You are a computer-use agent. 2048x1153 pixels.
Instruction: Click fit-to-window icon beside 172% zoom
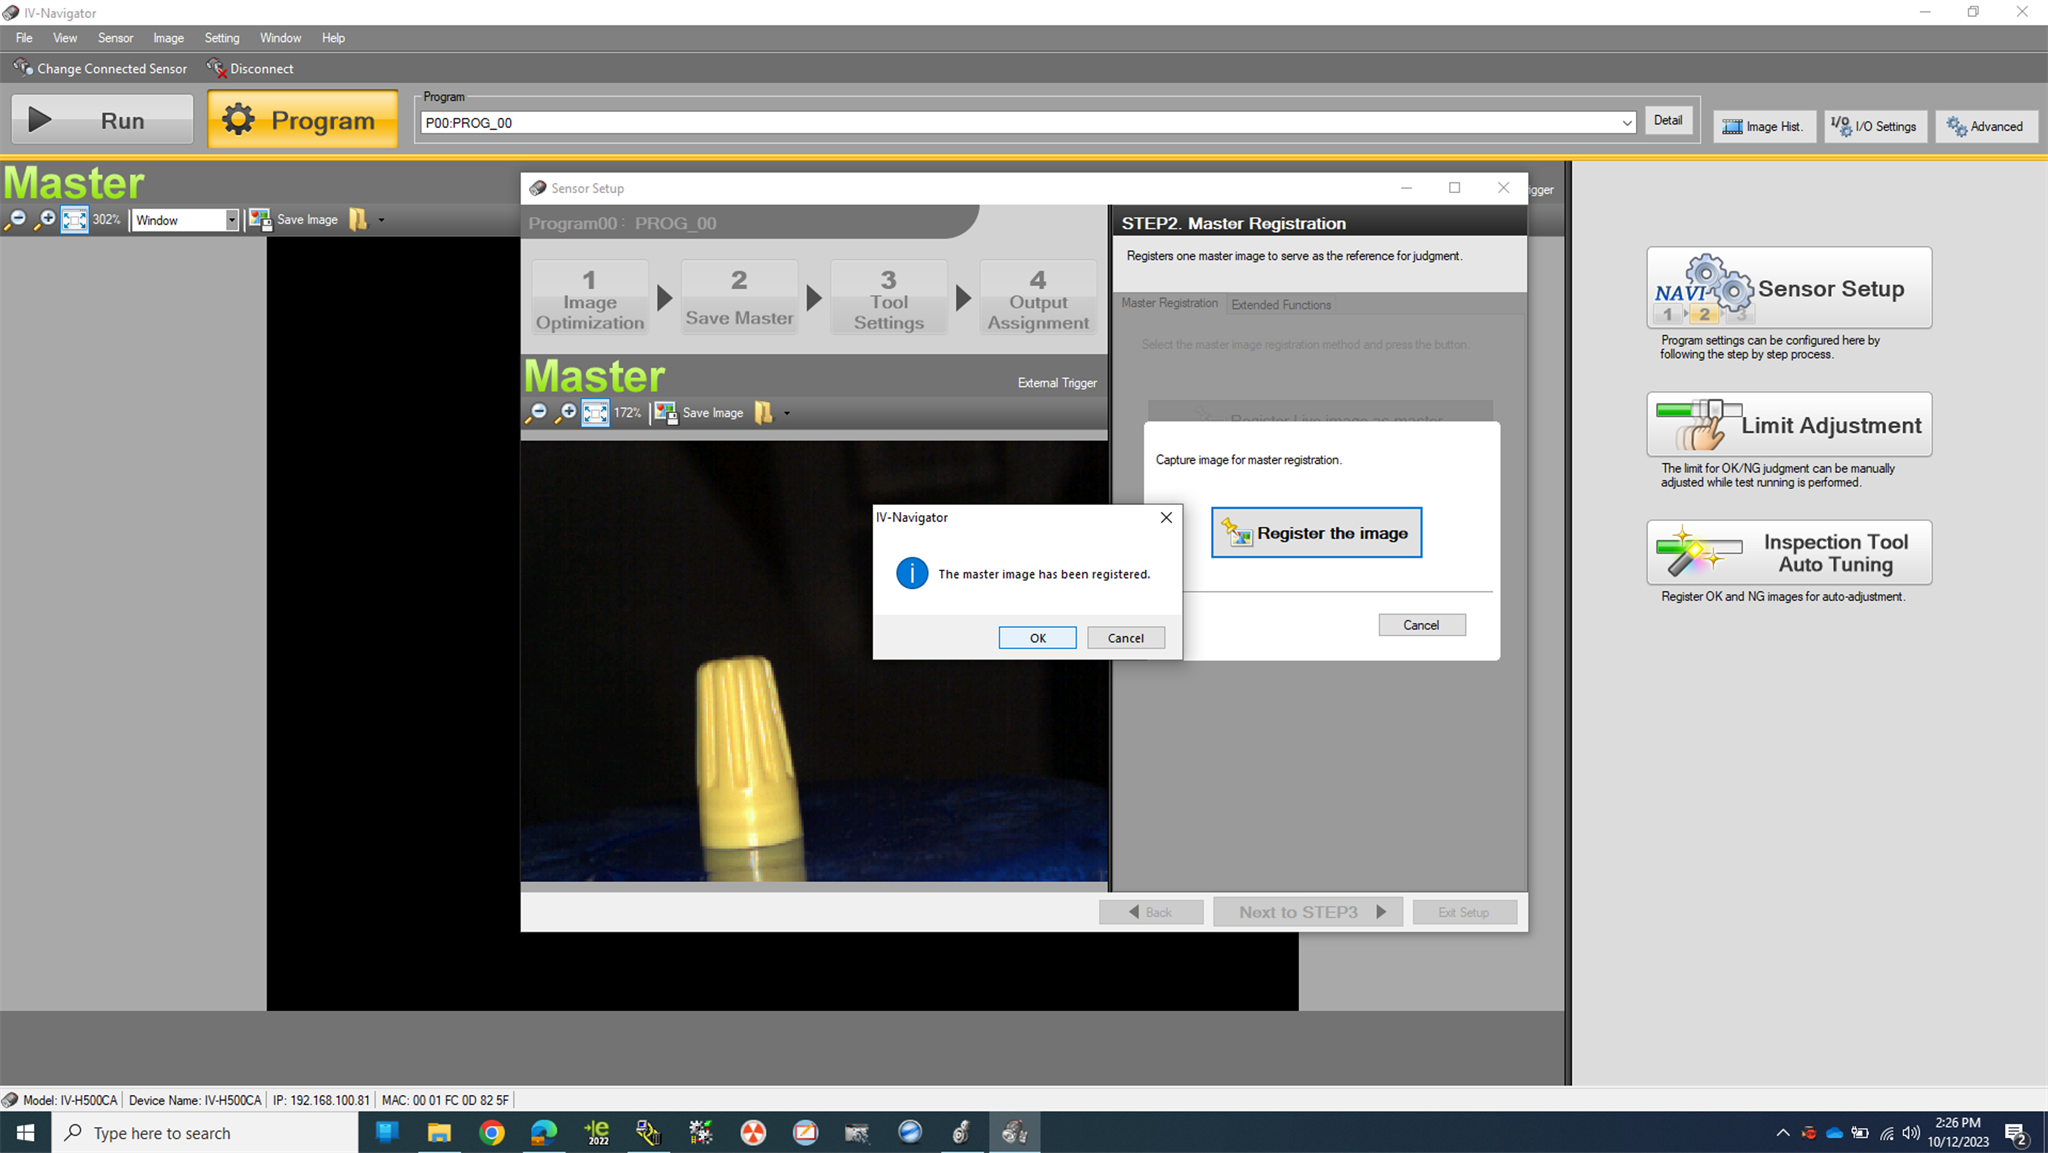point(595,413)
